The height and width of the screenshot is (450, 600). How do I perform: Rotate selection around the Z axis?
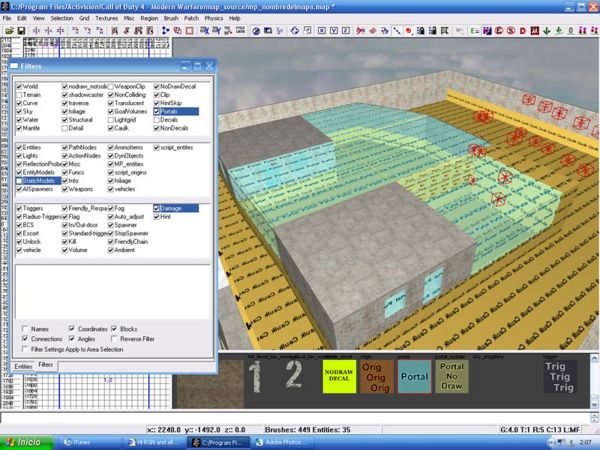(99, 31)
